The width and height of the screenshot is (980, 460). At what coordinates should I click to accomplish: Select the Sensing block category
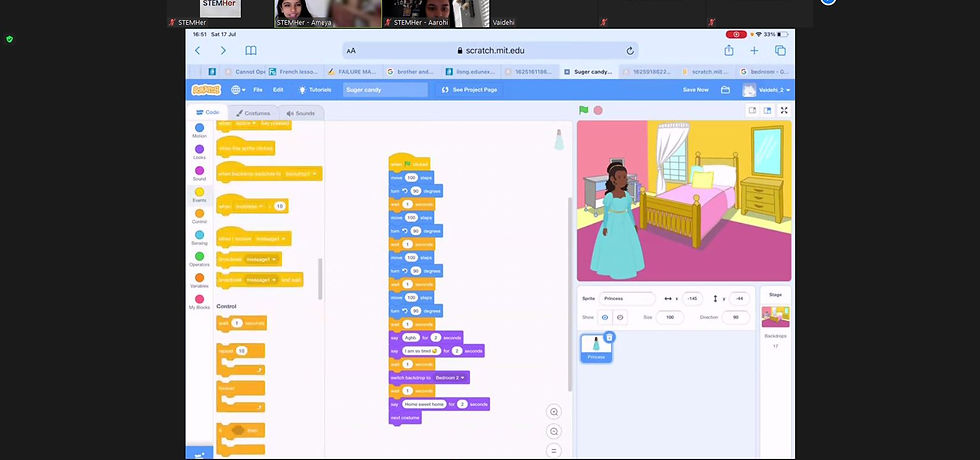coord(199,238)
